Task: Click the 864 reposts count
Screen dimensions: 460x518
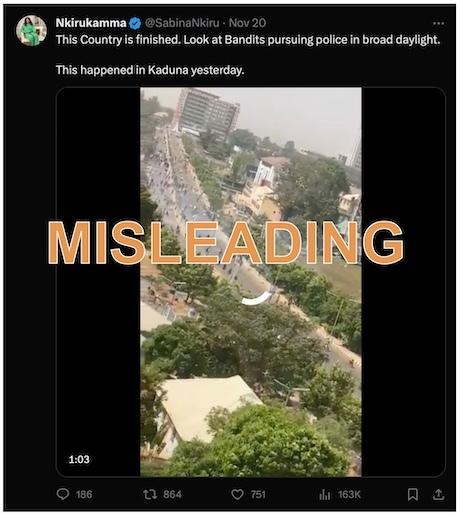Action: 172,494
